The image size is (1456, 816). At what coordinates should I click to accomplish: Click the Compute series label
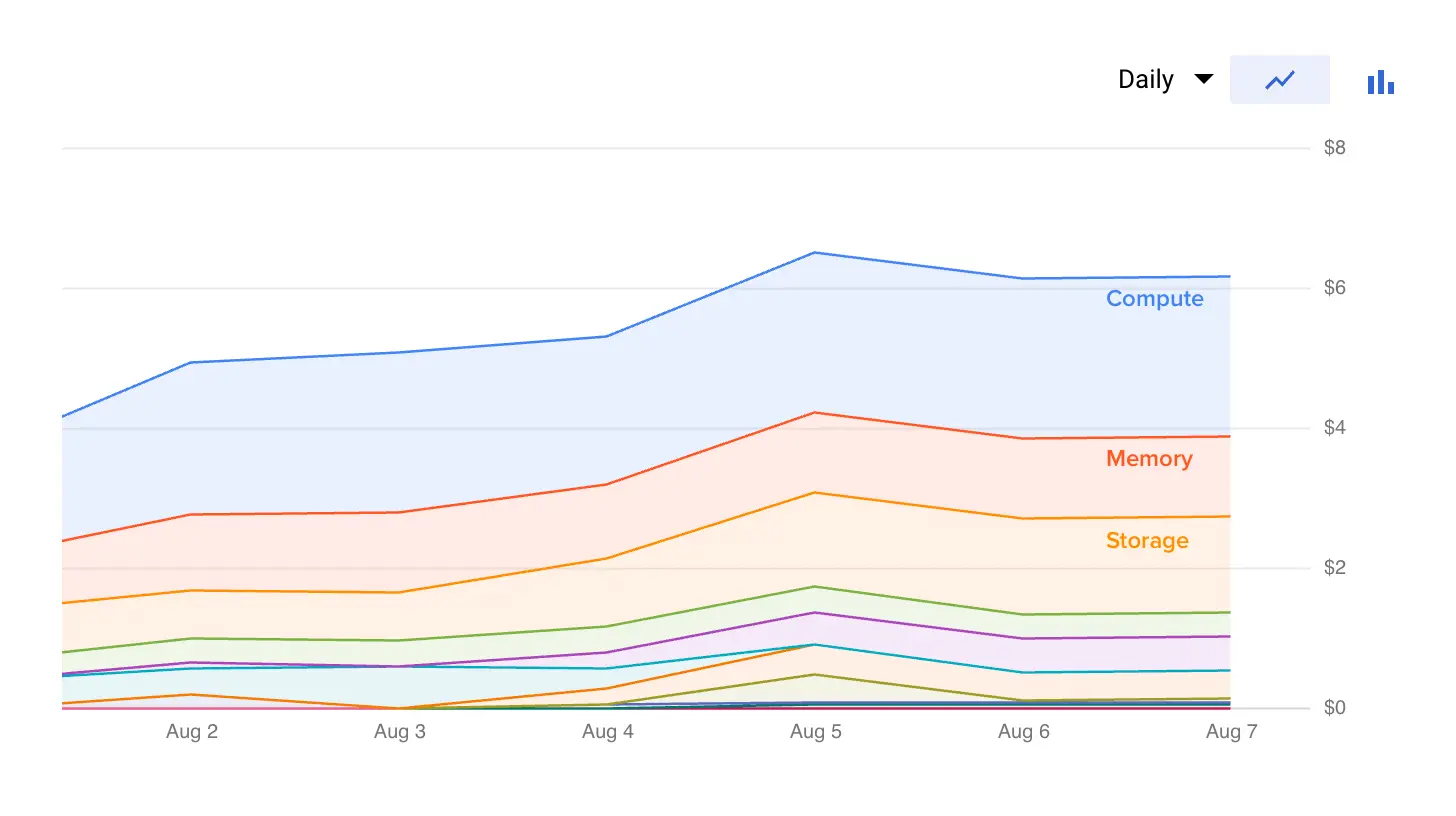coord(1154,299)
